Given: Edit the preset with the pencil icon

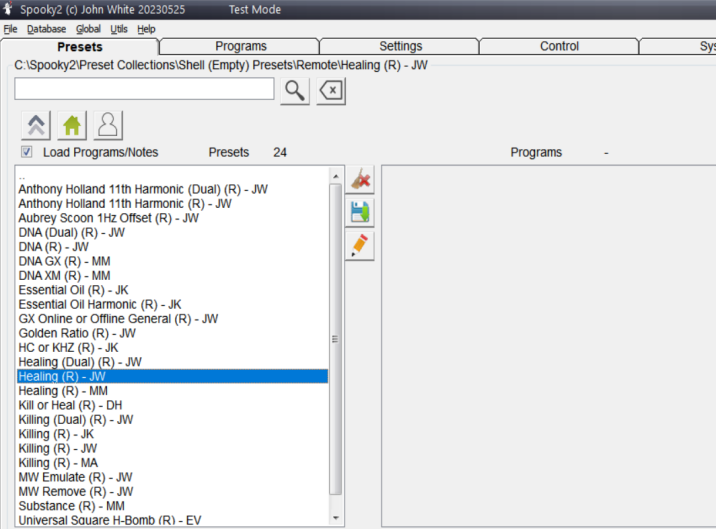Looking at the screenshot, I should pos(360,245).
